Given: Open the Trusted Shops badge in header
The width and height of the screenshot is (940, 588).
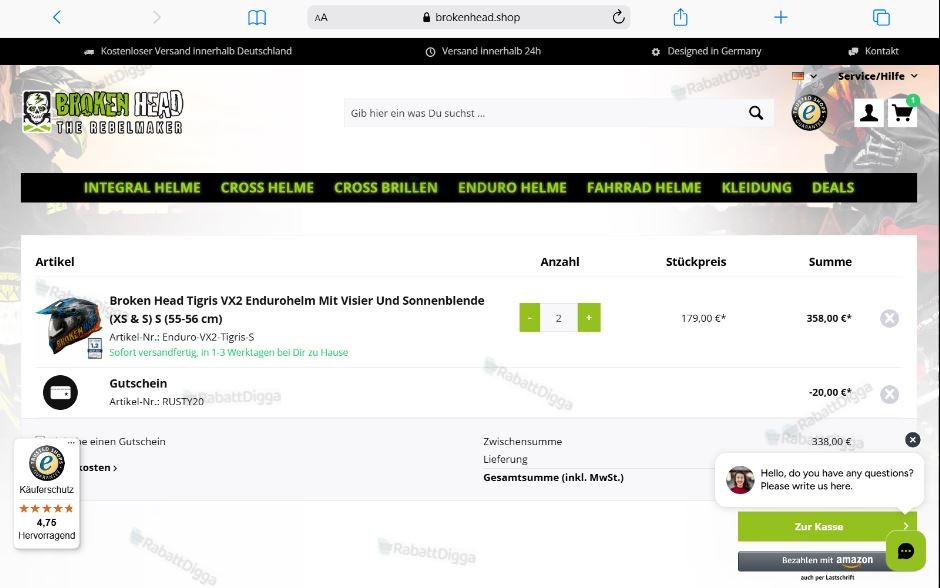Looking at the screenshot, I should point(809,112).
